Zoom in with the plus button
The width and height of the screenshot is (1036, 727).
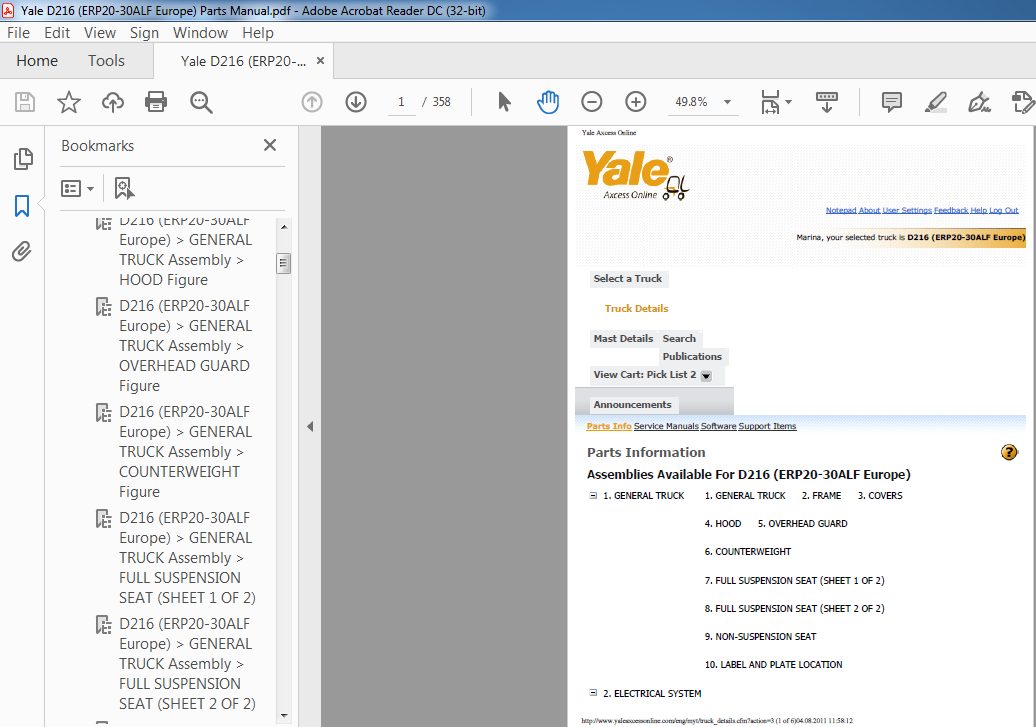636,102
